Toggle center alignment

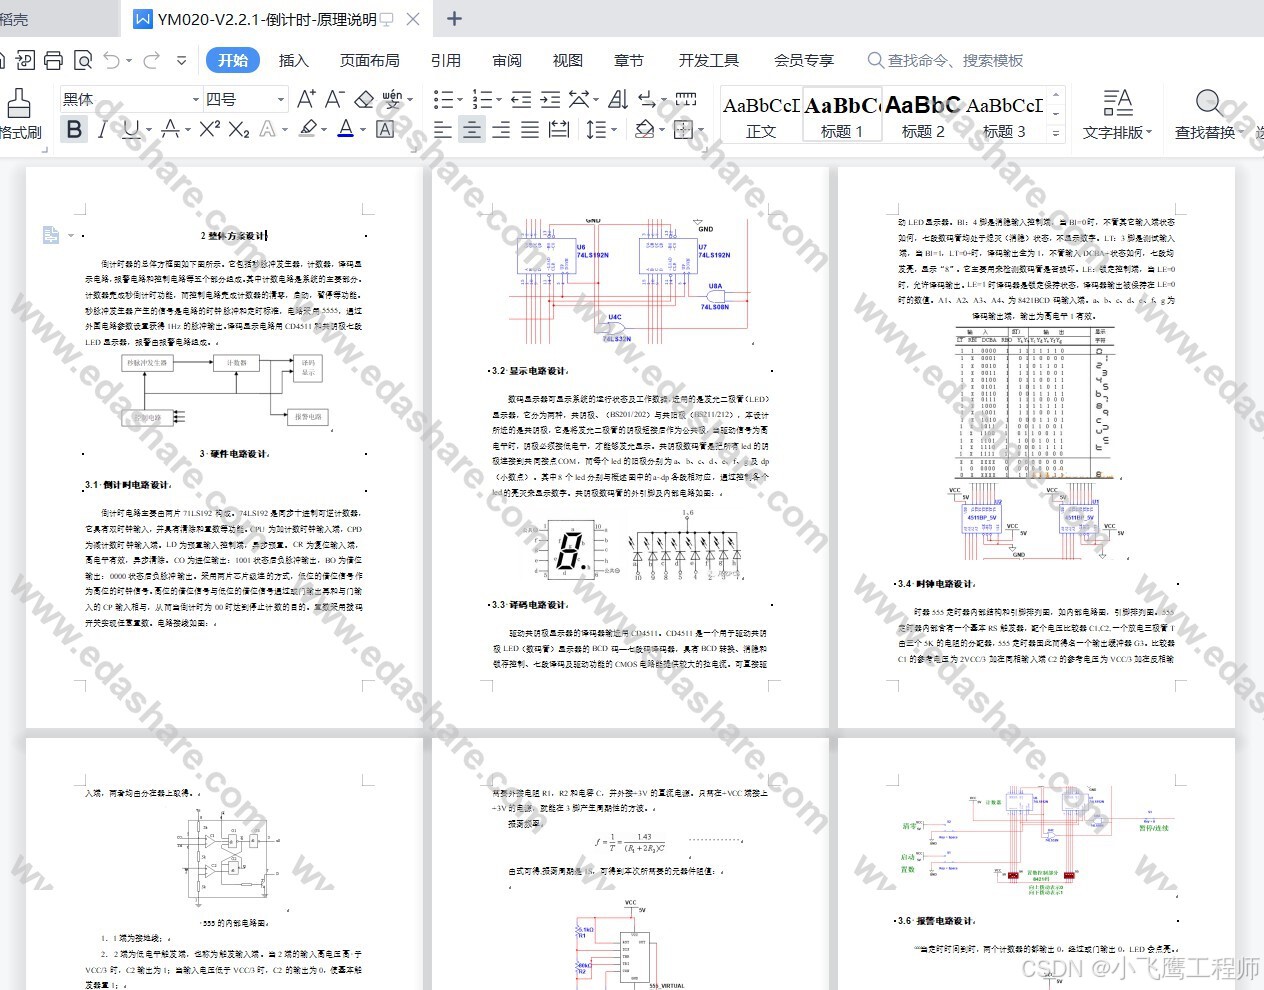[472, 129]
